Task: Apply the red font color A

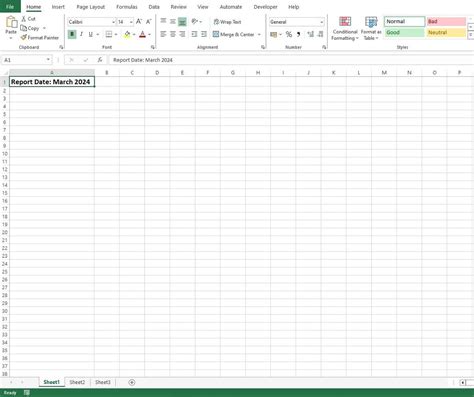Action: pyautogui.click(x=143, y=34)
